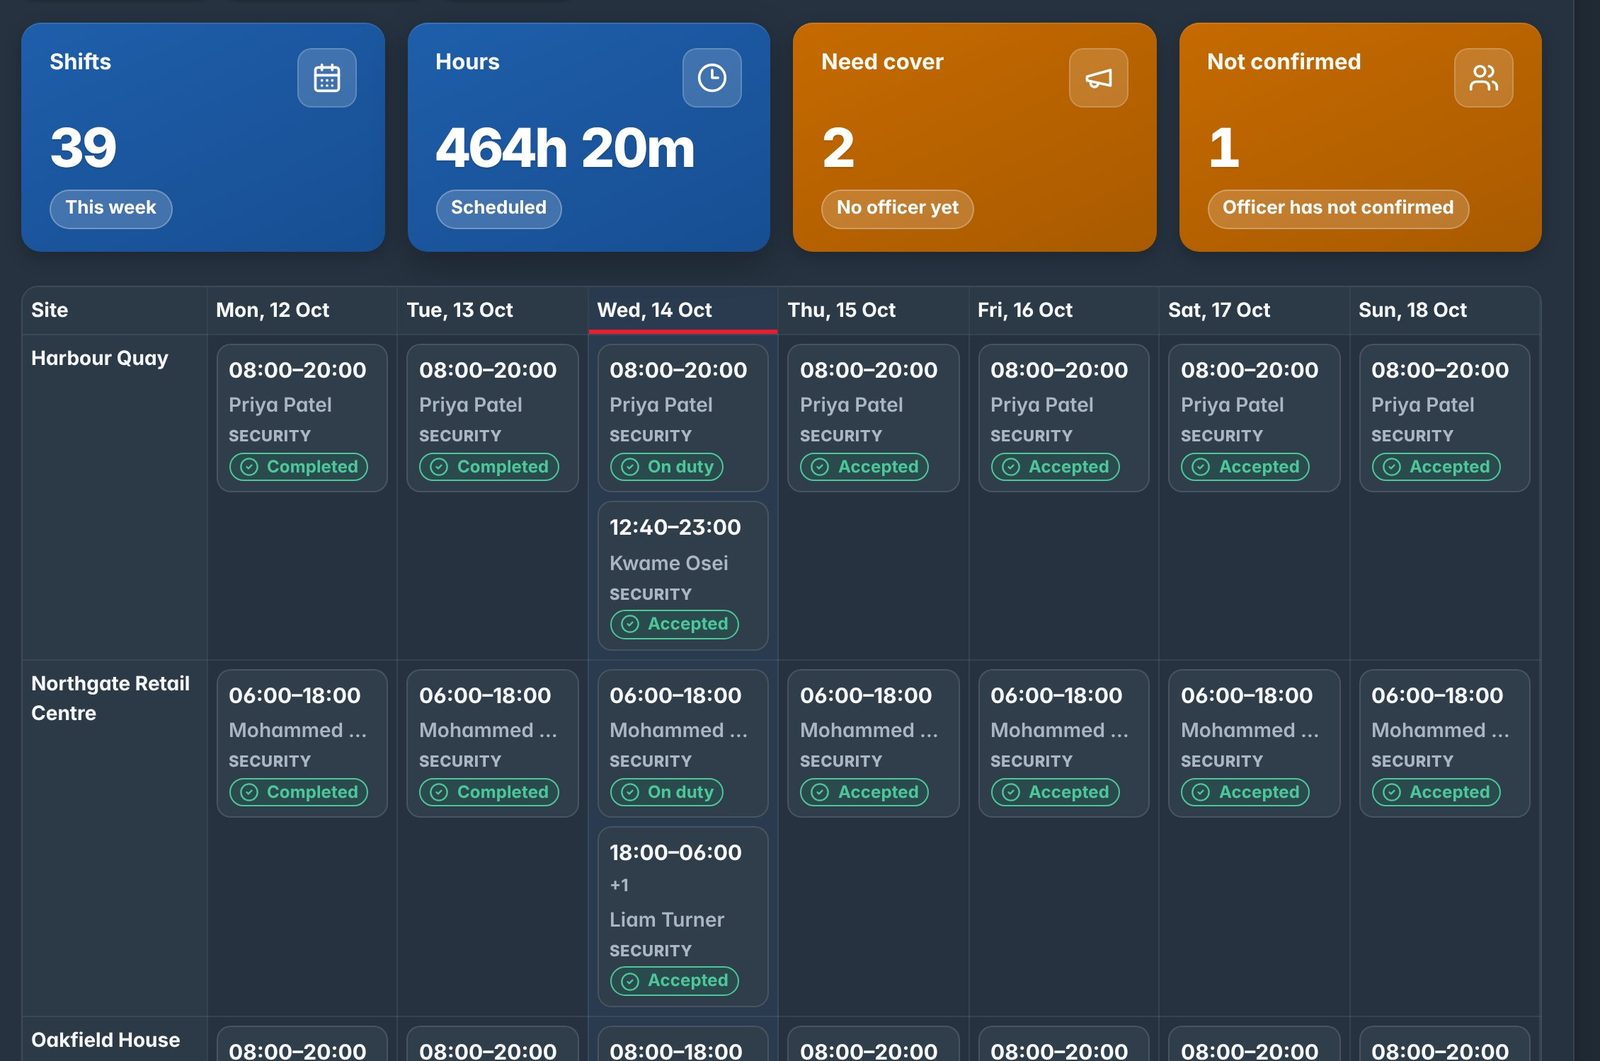This screenshot has height=1061, width=1600.
Task: Click the '464h 20m' hours value
Action: pyautogui.click(x=565, y=148)
